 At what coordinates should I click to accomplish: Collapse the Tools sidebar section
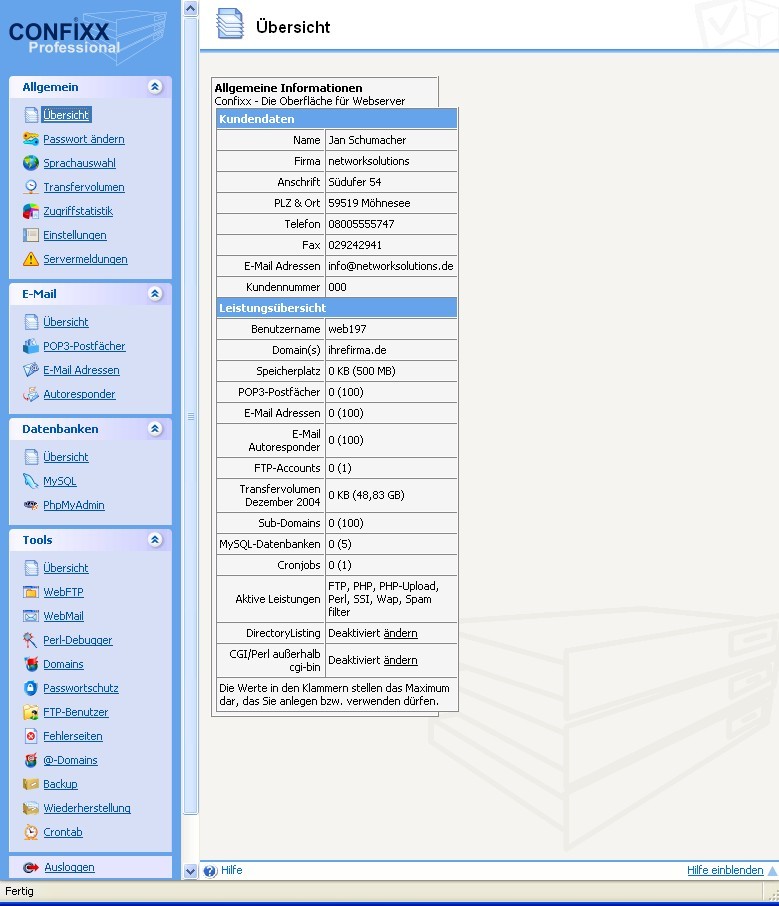click(154, 540)
